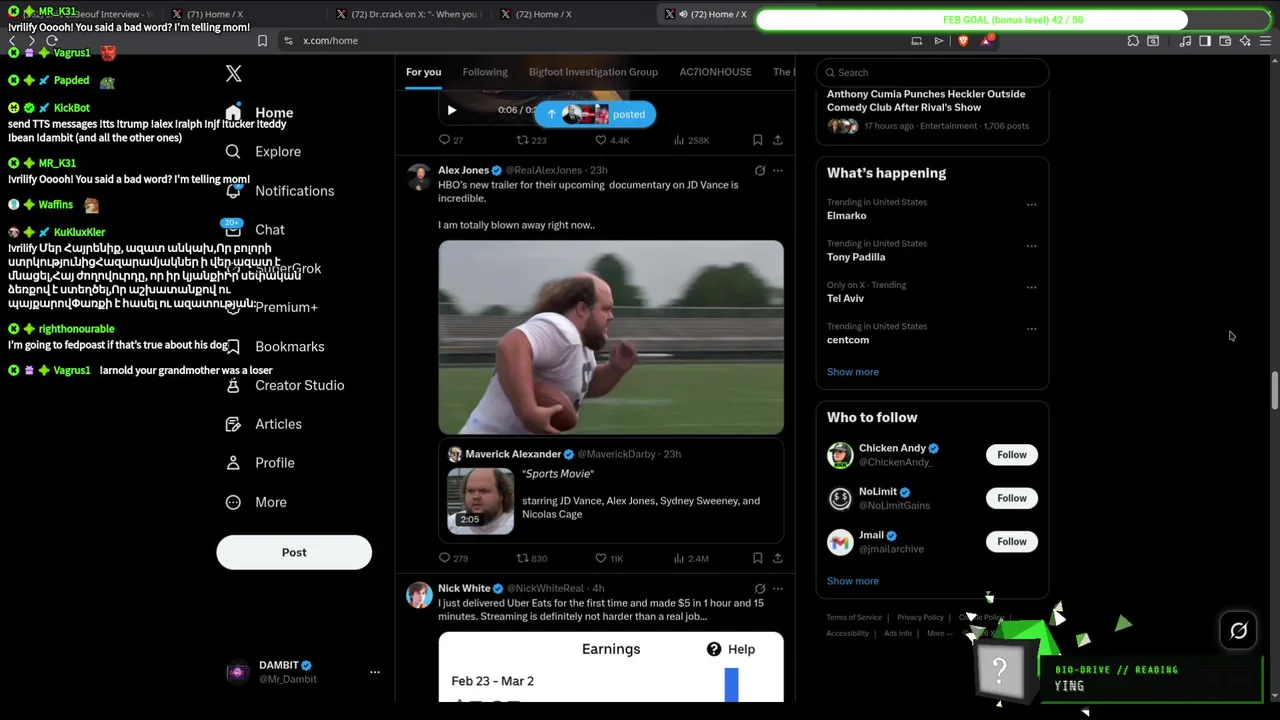The width and height of the screenshot is (1280, 720).
Task: Click the Brave shields lion icon
Action: click(963, 41)
